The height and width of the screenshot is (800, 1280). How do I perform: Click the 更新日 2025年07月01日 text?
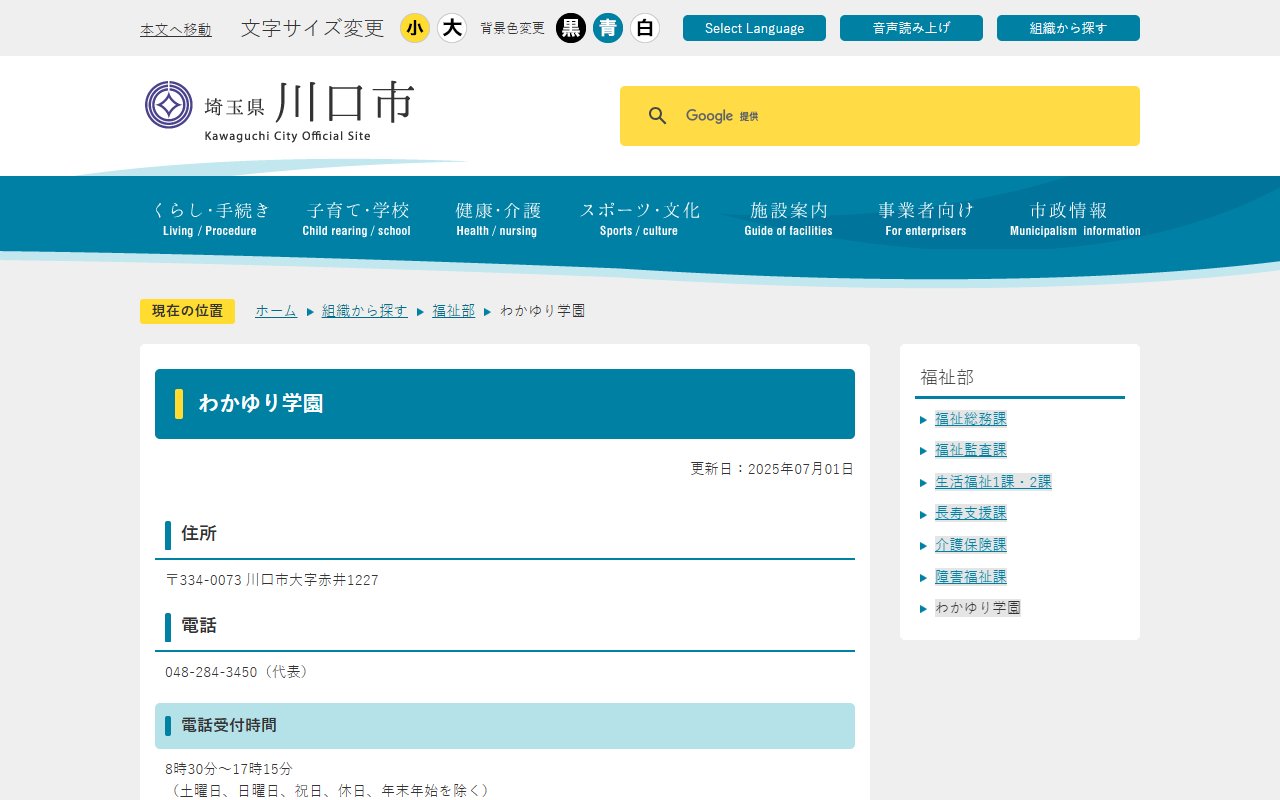[x=772, y=469]
